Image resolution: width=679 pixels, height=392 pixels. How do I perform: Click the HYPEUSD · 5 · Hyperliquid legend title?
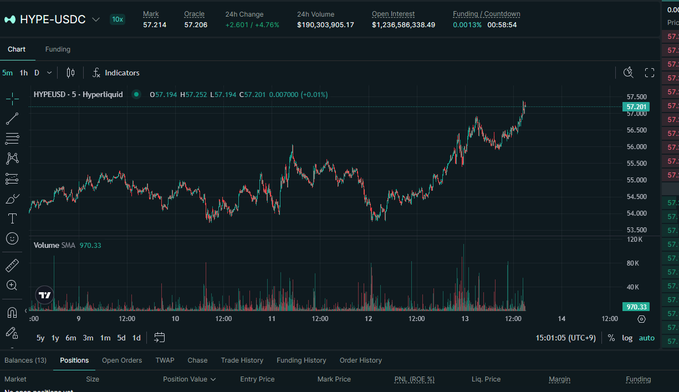point(78,94)
